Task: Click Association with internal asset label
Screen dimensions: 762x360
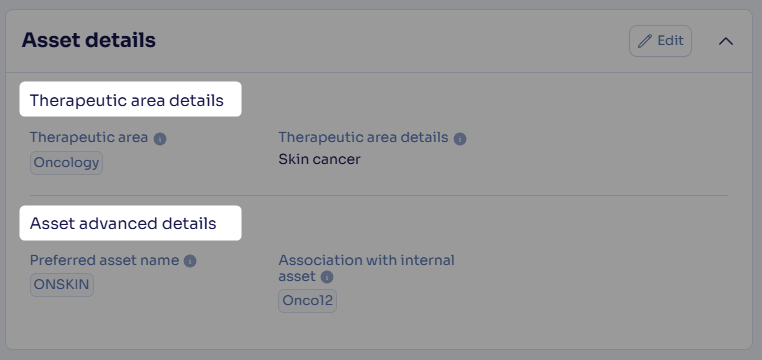Action: pyautogui.click(x=366, y=268)
